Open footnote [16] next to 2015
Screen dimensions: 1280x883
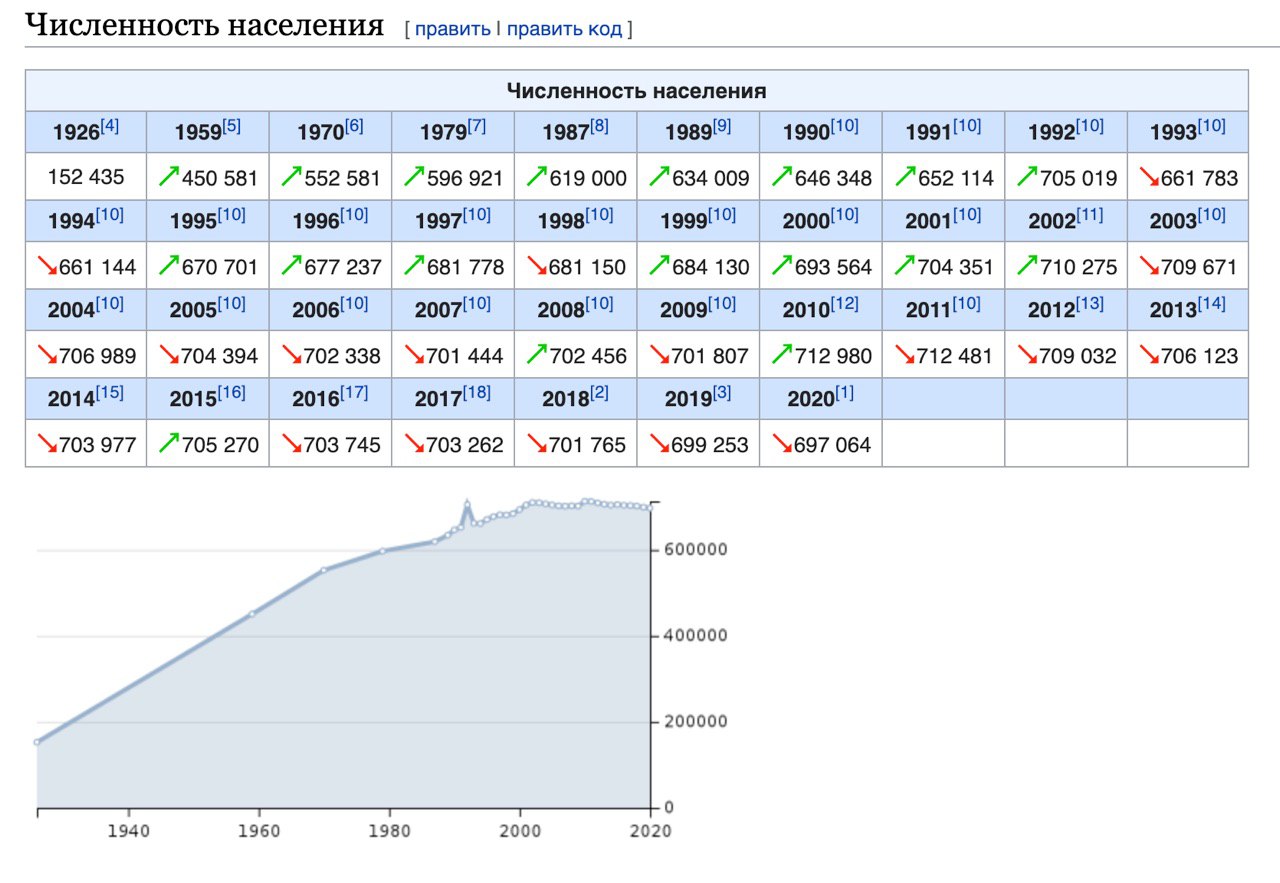point(232,393)
